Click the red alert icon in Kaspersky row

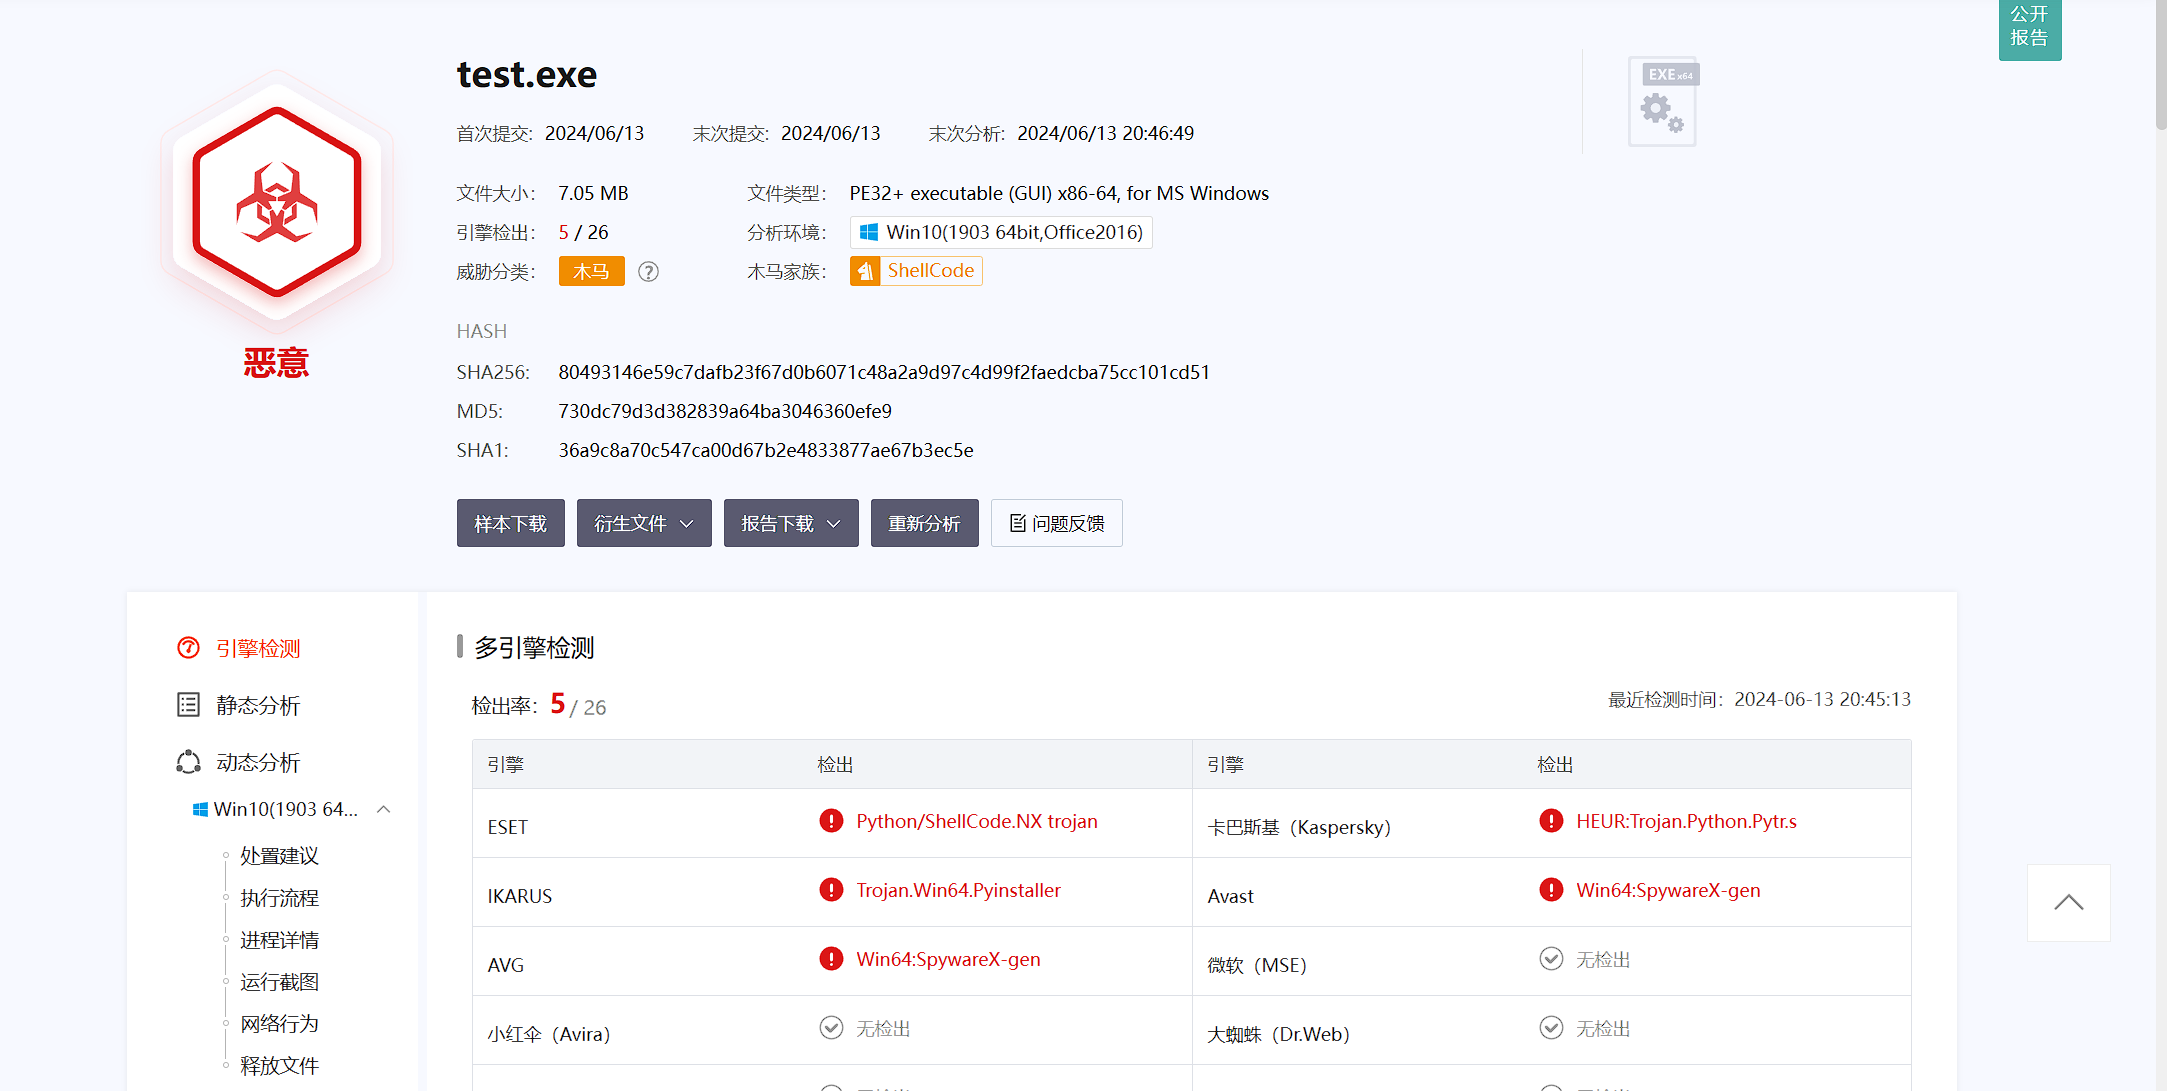point(1551,821)
